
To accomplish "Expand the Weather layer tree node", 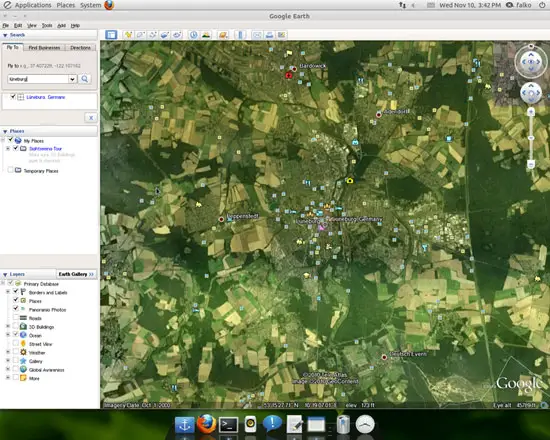I will tap(8, 352).
